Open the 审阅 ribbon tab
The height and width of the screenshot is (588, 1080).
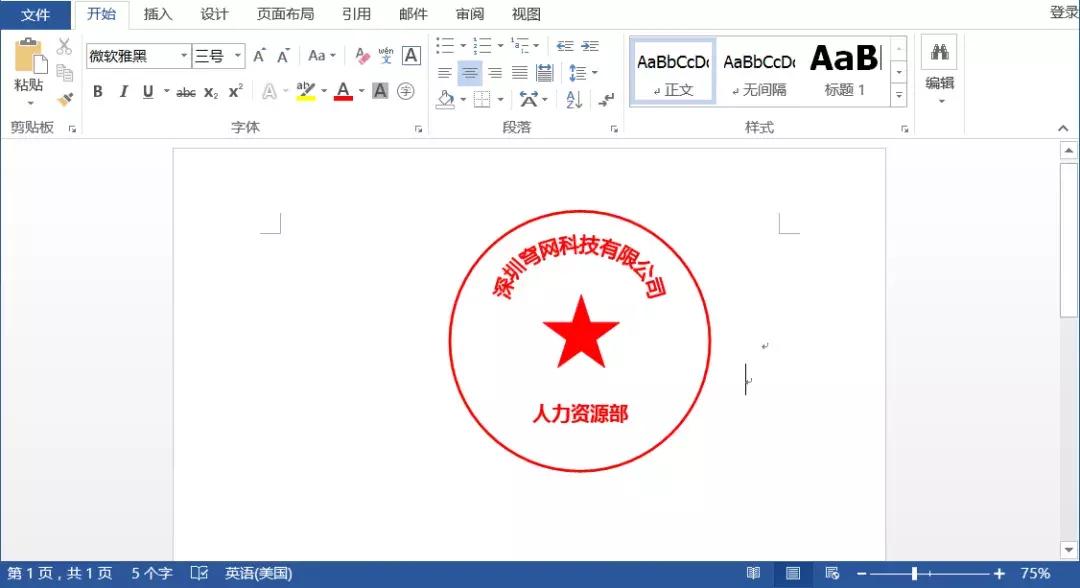(x=469, y=14)
